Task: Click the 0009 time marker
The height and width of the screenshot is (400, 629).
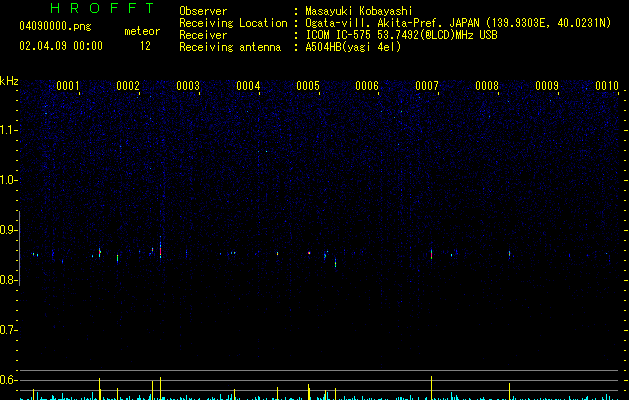Action: 547,86
